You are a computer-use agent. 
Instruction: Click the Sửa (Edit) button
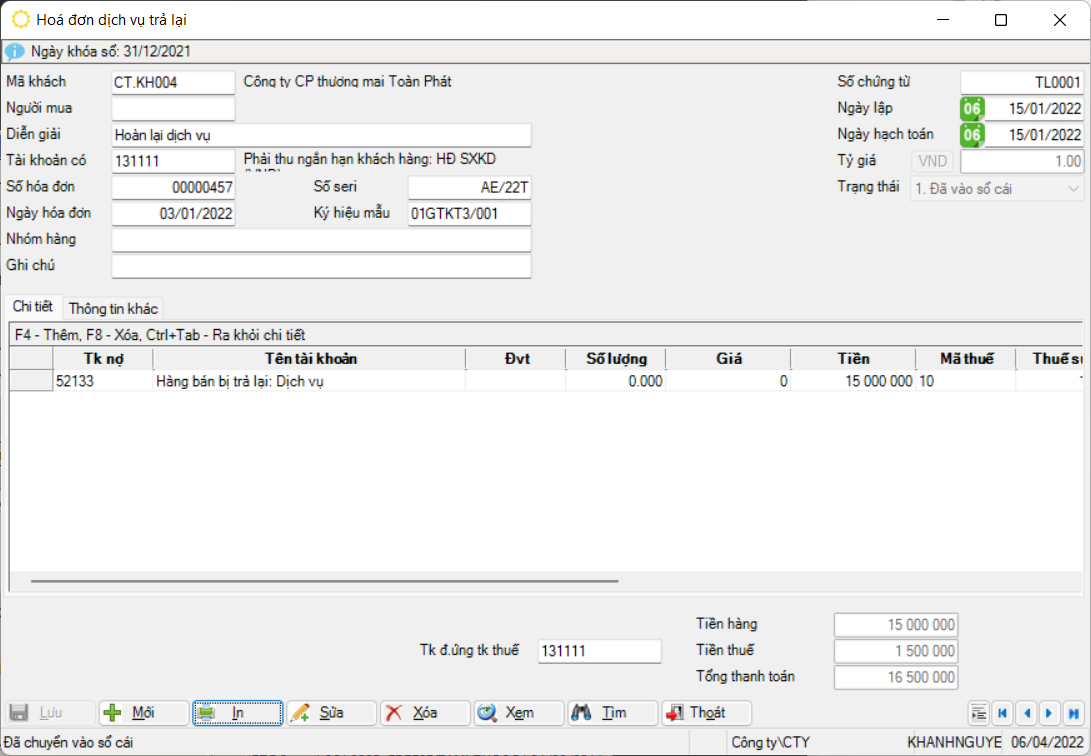pos(330,713)
